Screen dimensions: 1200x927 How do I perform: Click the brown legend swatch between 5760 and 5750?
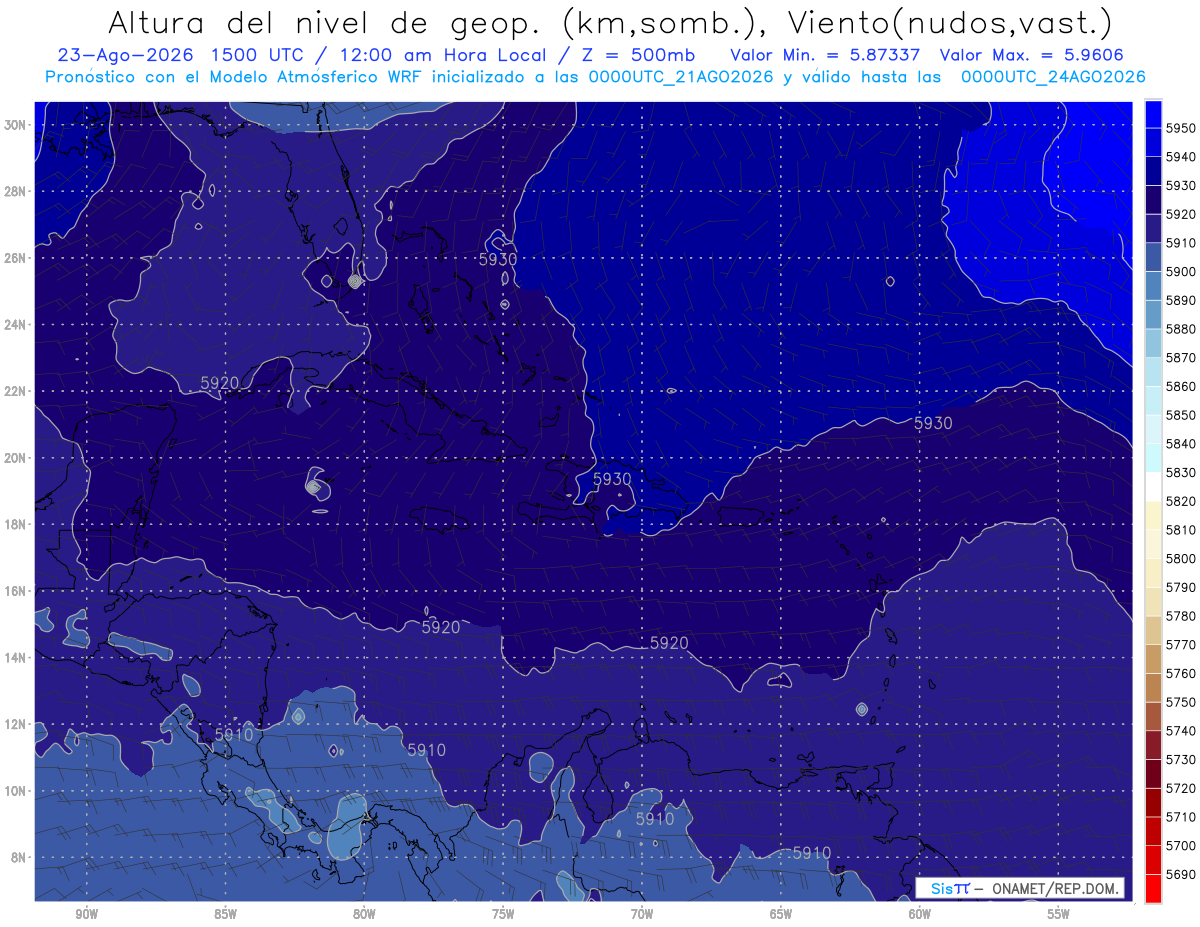(x=1153, y=688)
